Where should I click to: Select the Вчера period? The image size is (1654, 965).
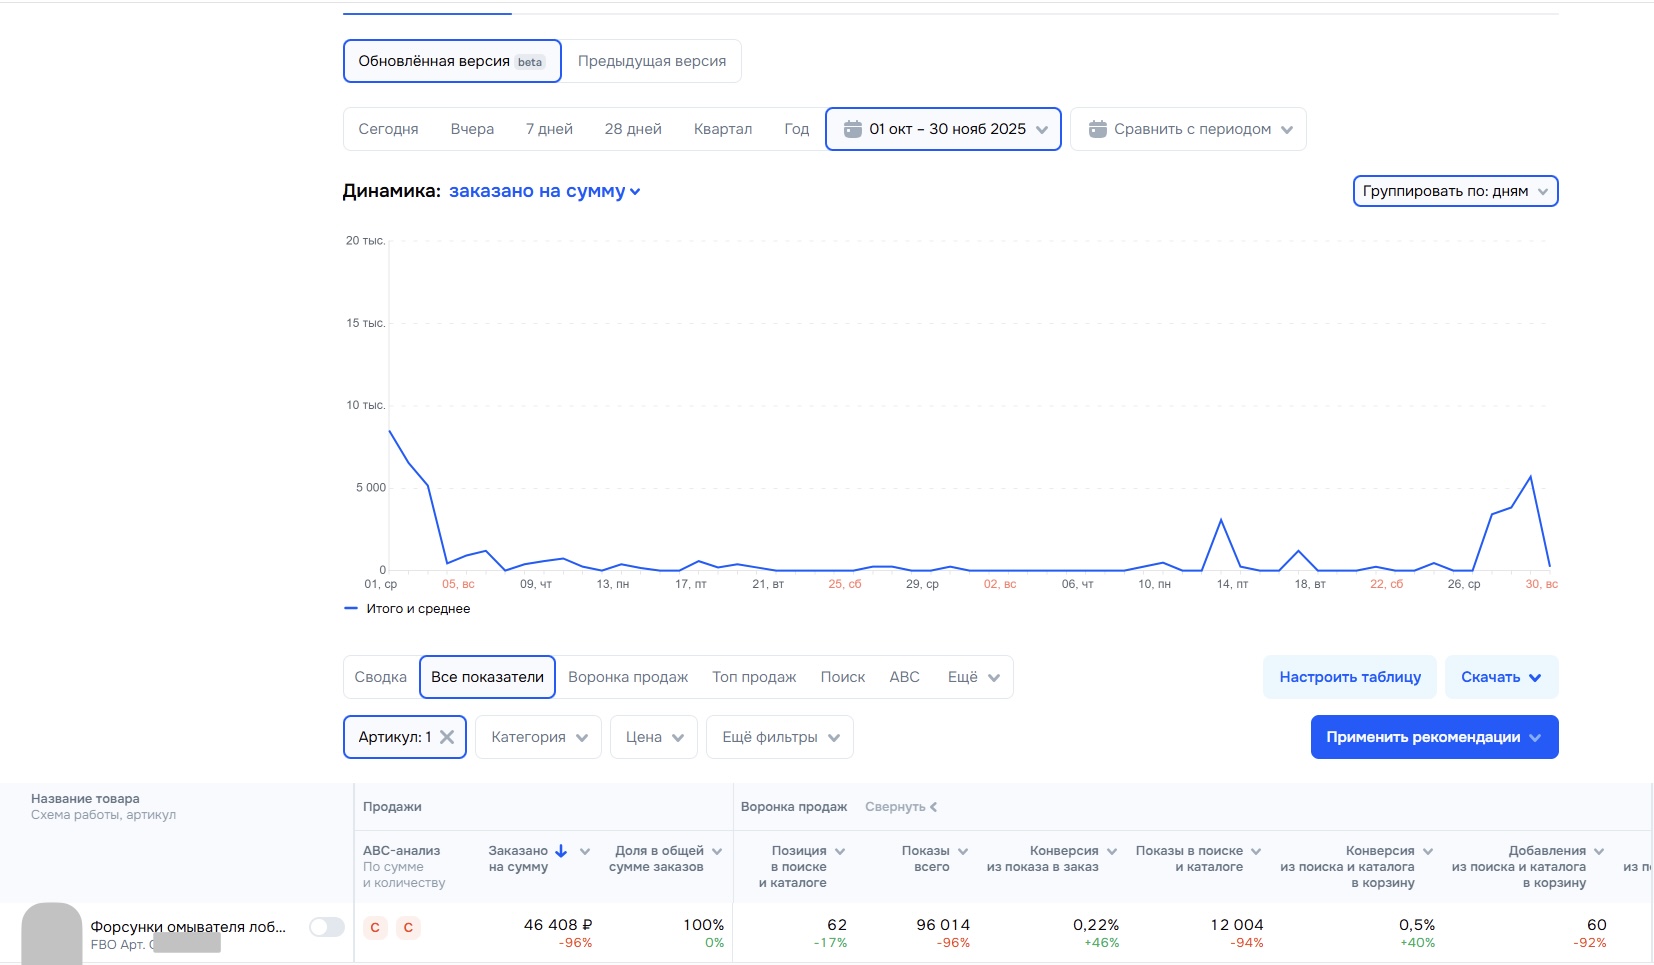coord(472,129)
